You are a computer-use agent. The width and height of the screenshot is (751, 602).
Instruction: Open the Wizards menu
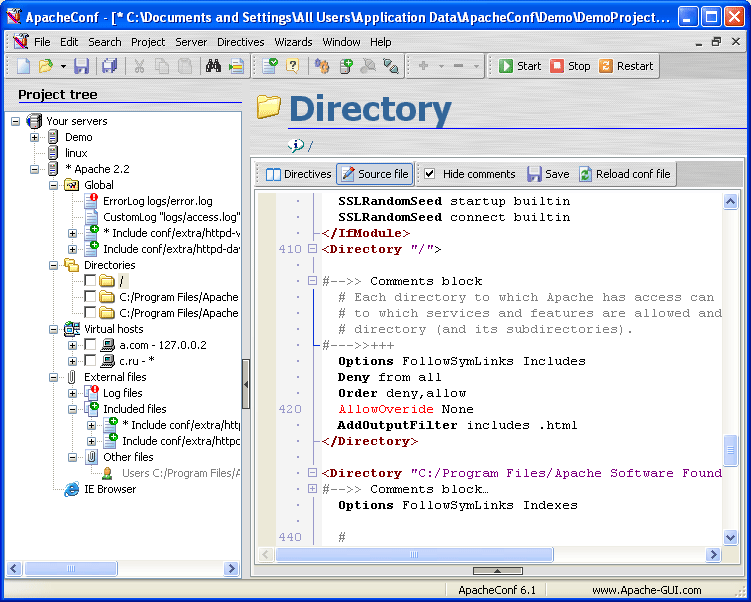(293, 42)
